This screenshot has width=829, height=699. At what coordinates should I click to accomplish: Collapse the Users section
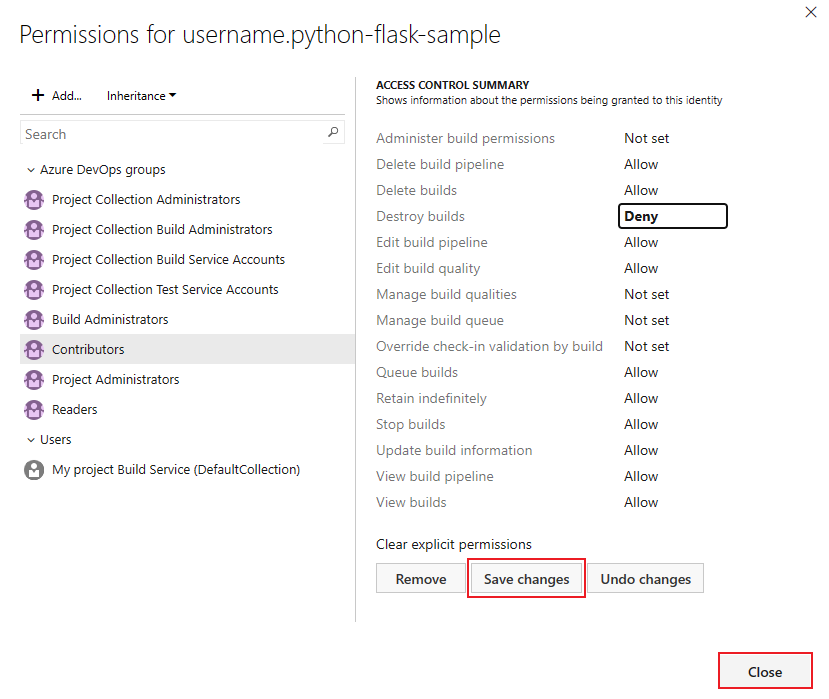pos(31,440)
